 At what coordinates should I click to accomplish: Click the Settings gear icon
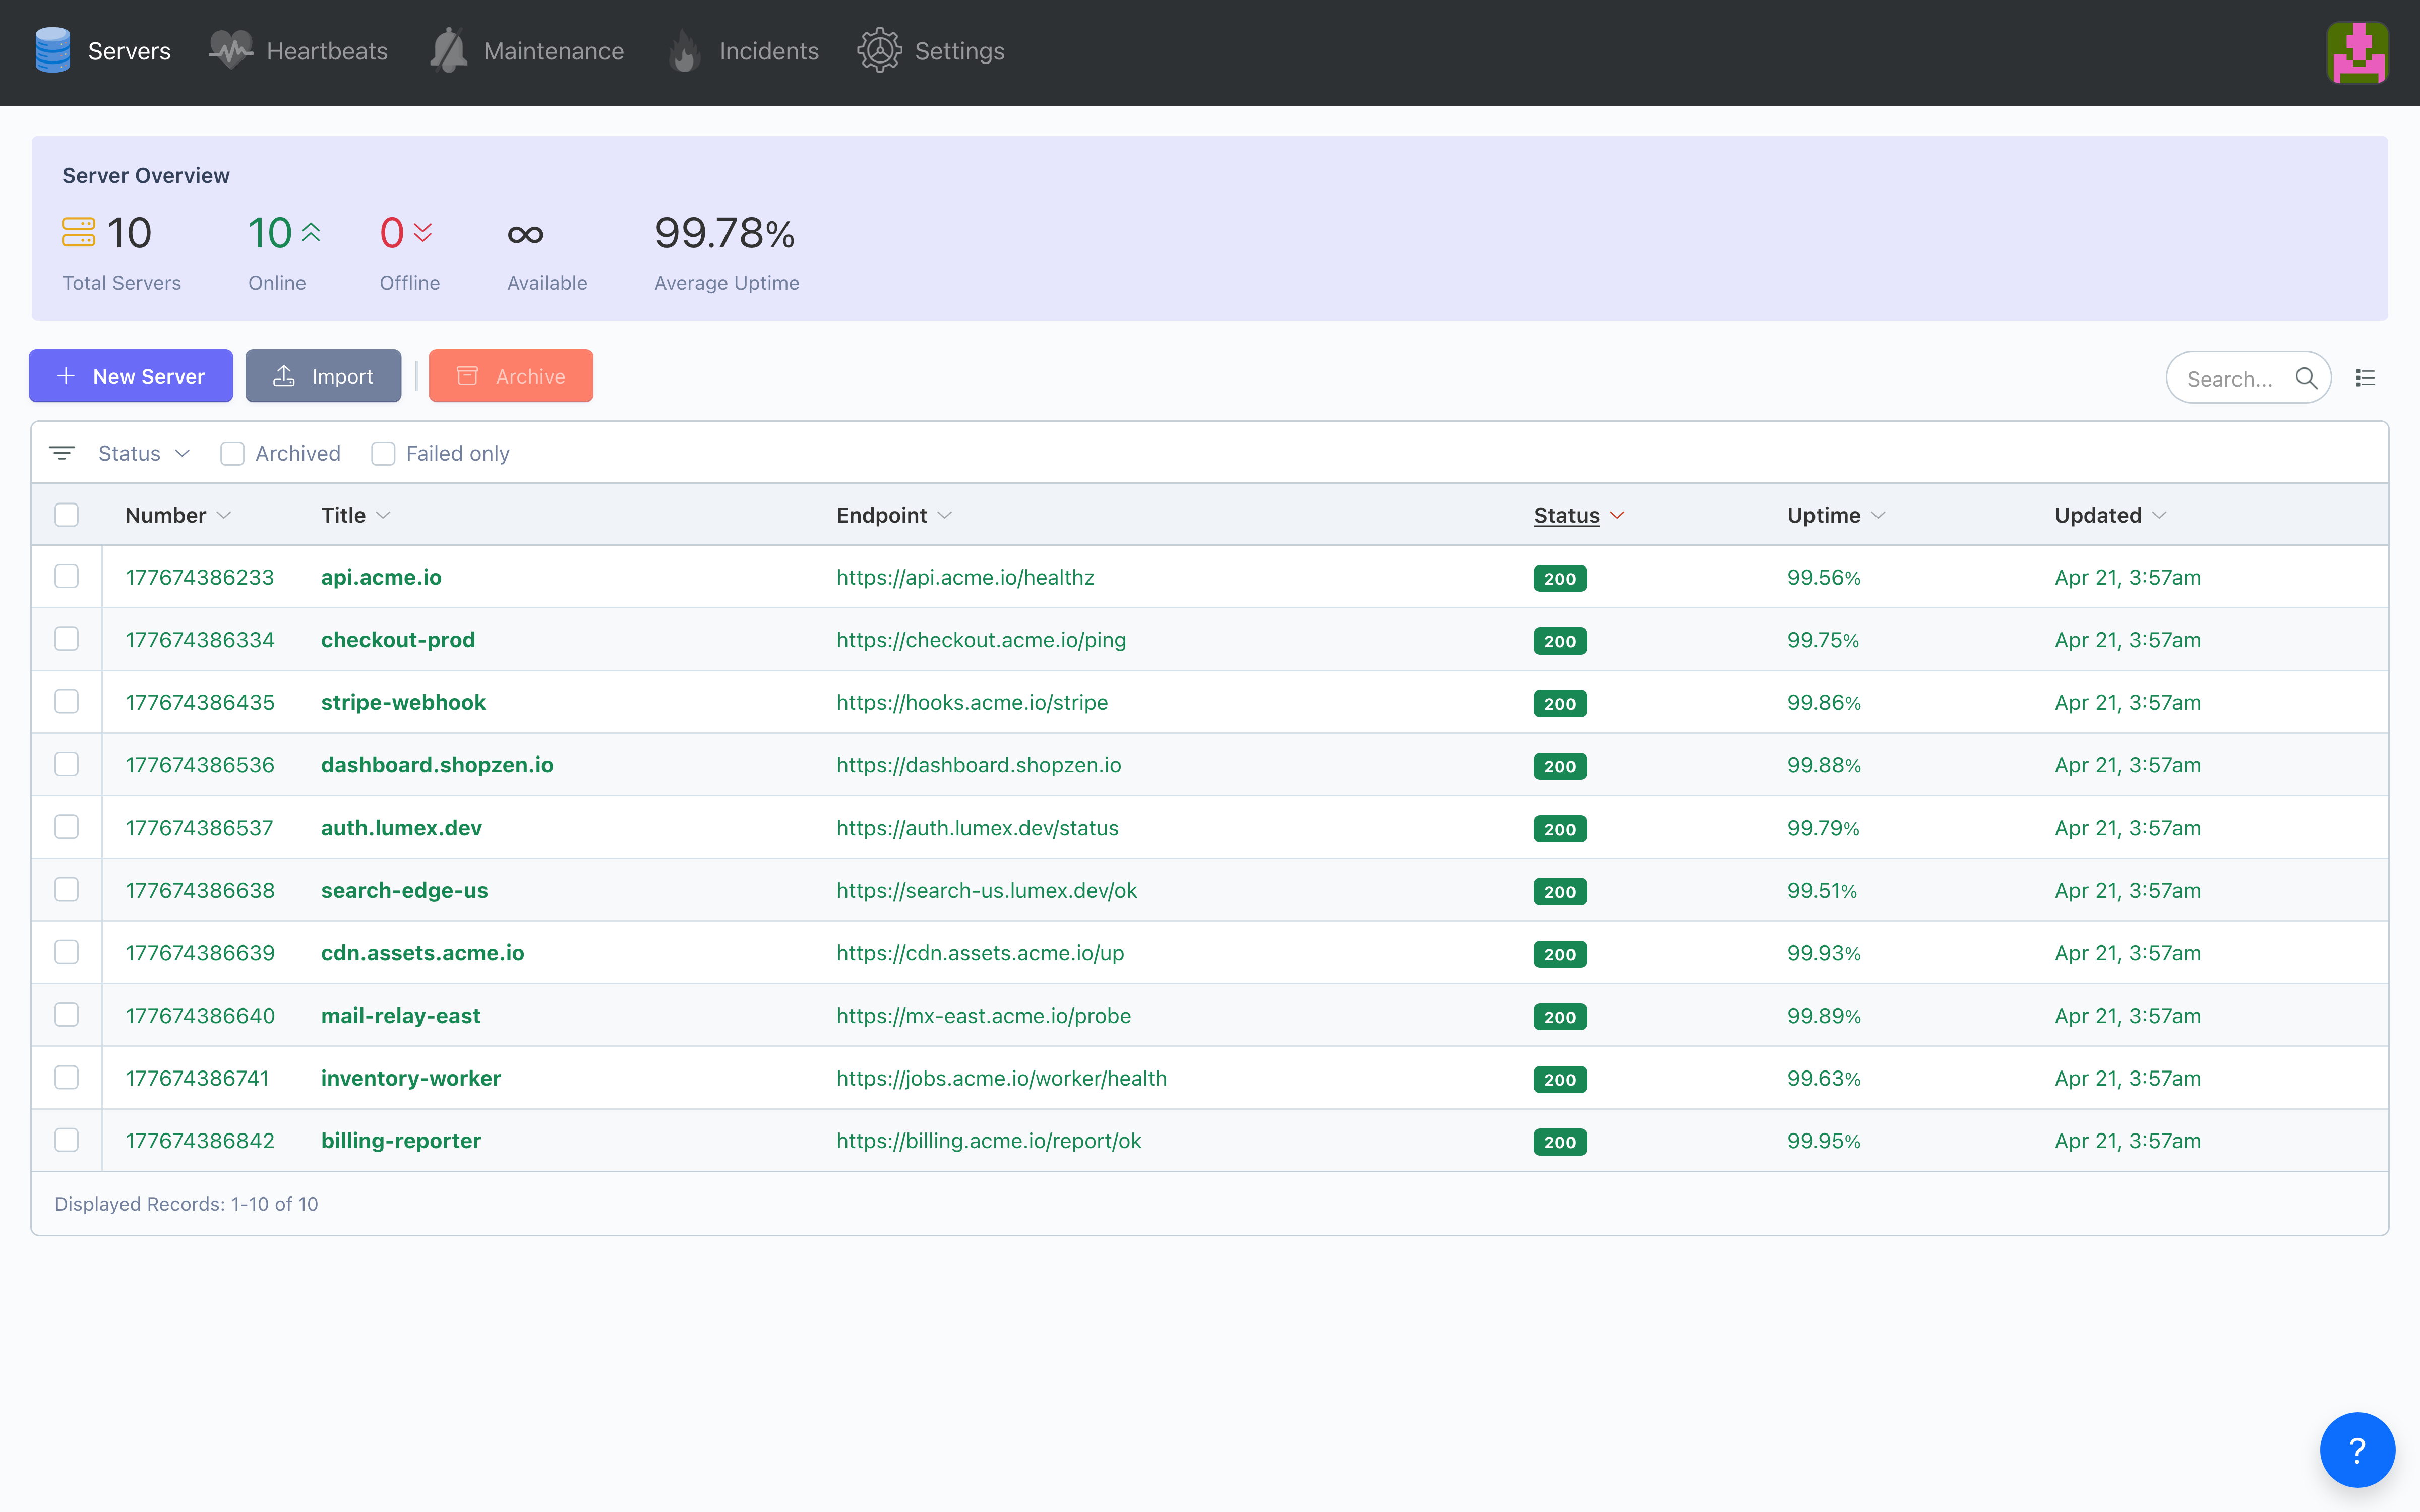879,50
